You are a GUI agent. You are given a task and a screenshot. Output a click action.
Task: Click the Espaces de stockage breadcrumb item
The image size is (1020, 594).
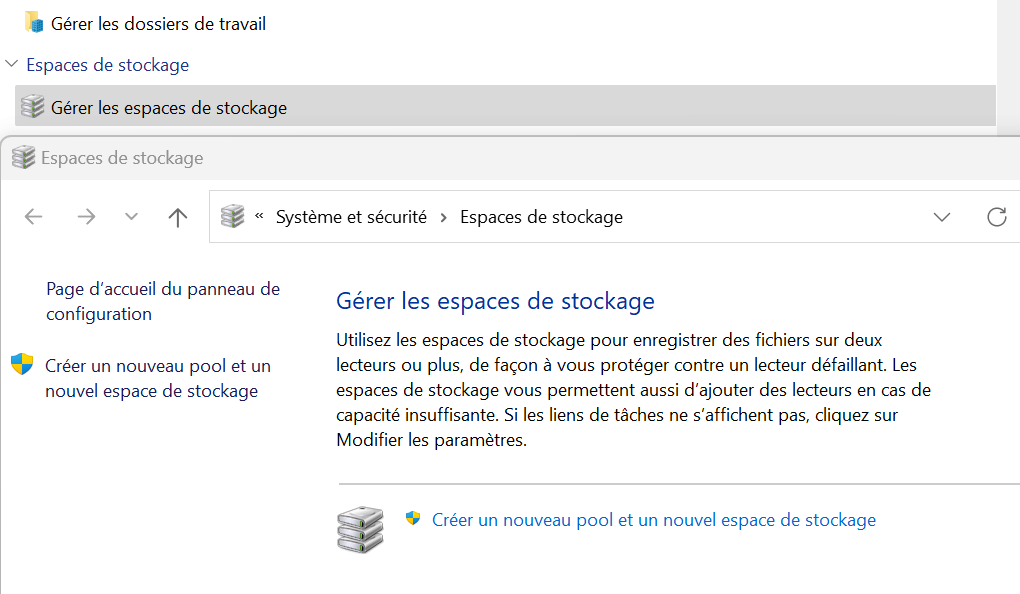(x=541, y=217)
